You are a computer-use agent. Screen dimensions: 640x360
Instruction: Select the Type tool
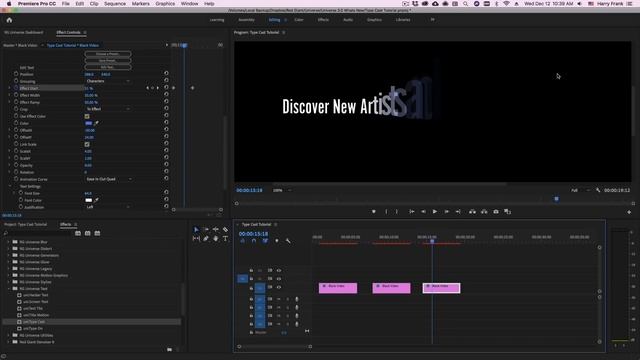(225, 238)
